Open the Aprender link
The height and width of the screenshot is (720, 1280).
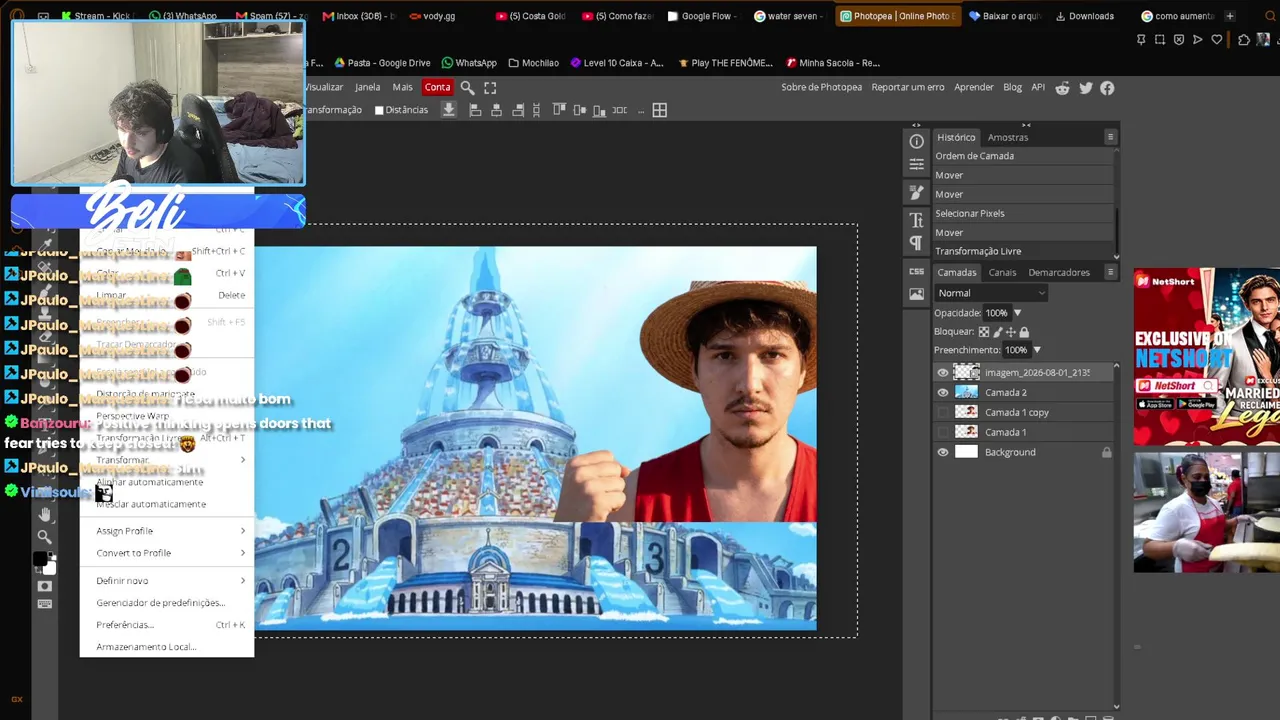[974, 87]
